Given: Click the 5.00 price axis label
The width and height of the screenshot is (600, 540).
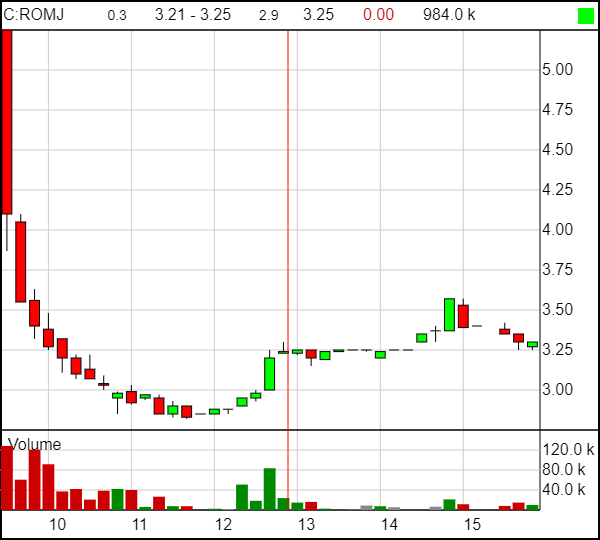Looking at the screenshot, I should pyautogui.click(x=558, y=70).
